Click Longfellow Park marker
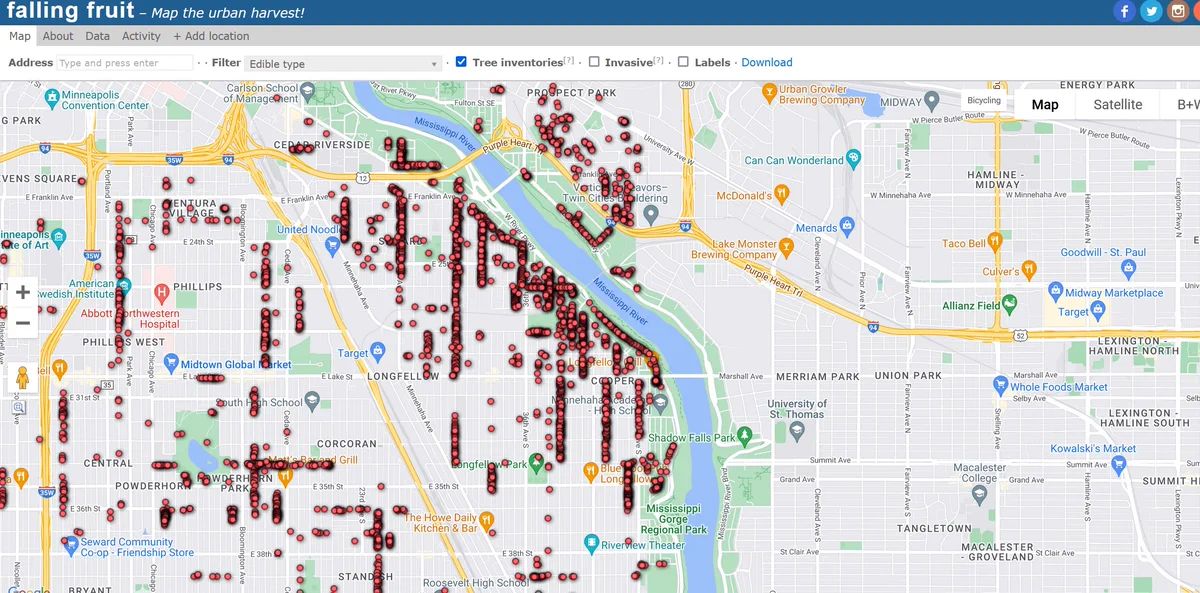1200x593 pixels. (536, 464)
